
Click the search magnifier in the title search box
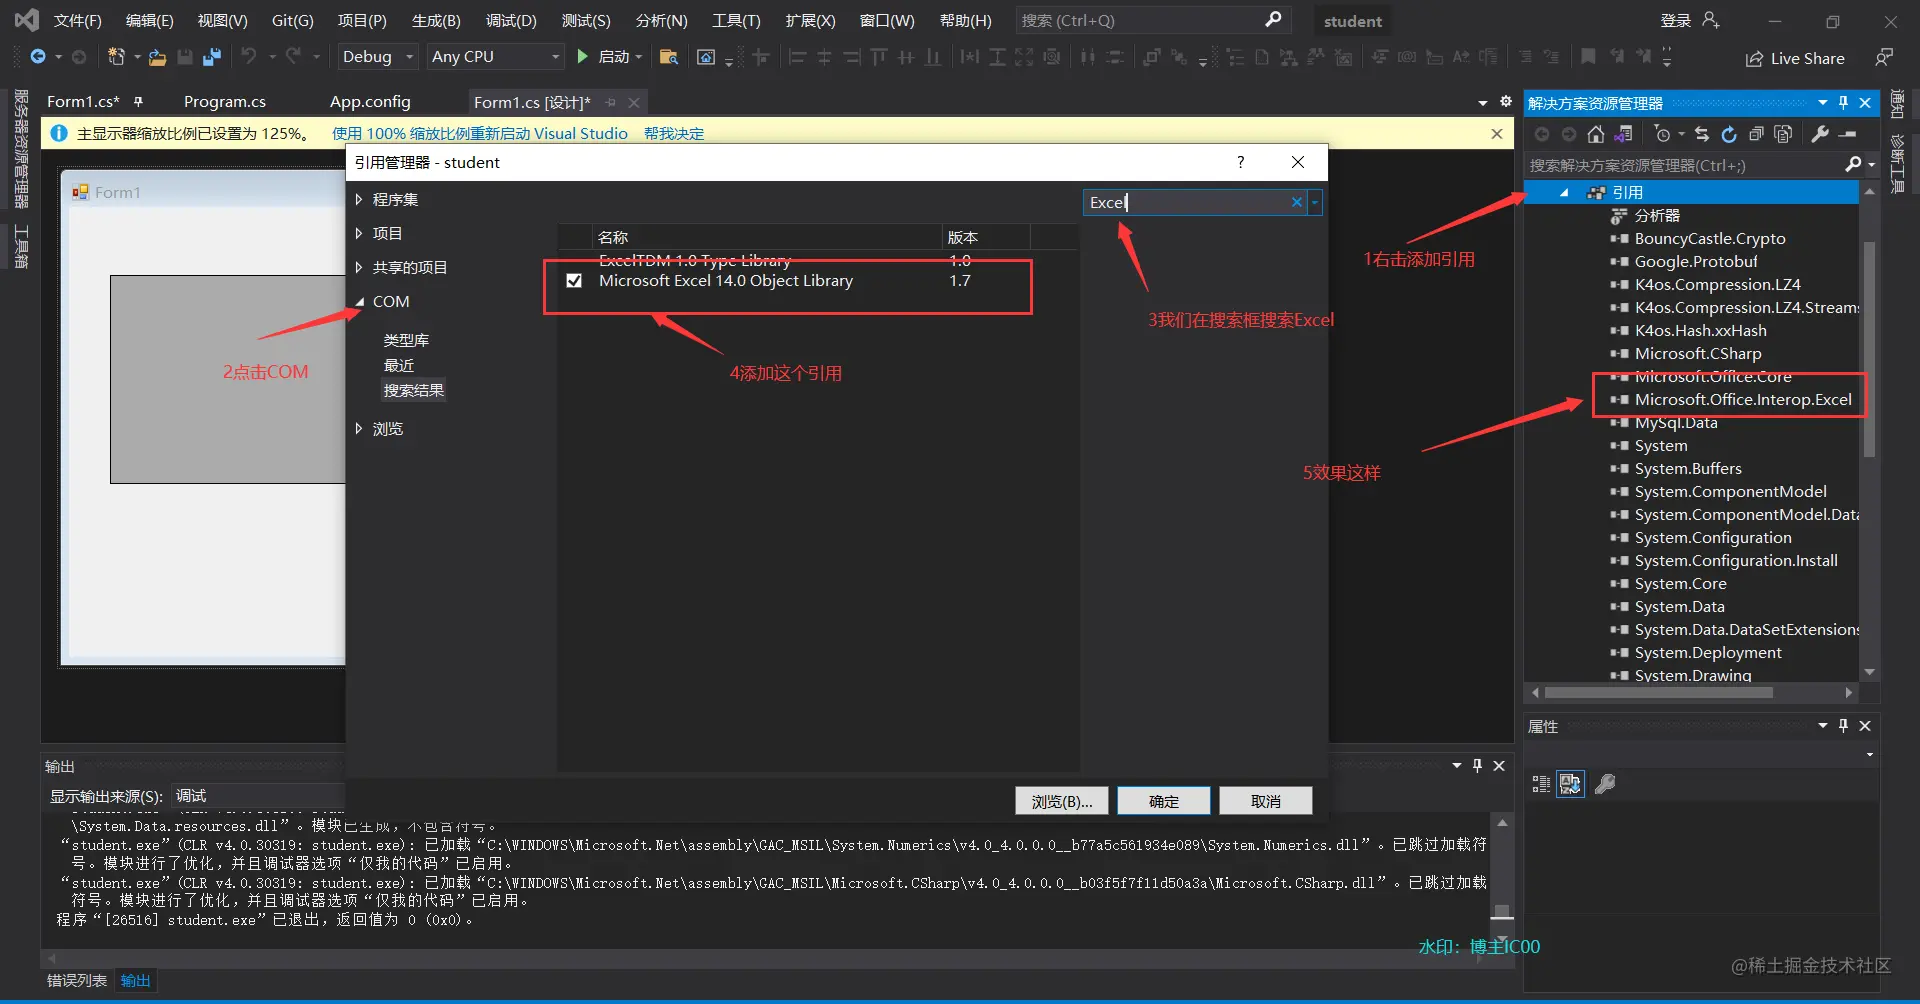[x=1273, y=20]
